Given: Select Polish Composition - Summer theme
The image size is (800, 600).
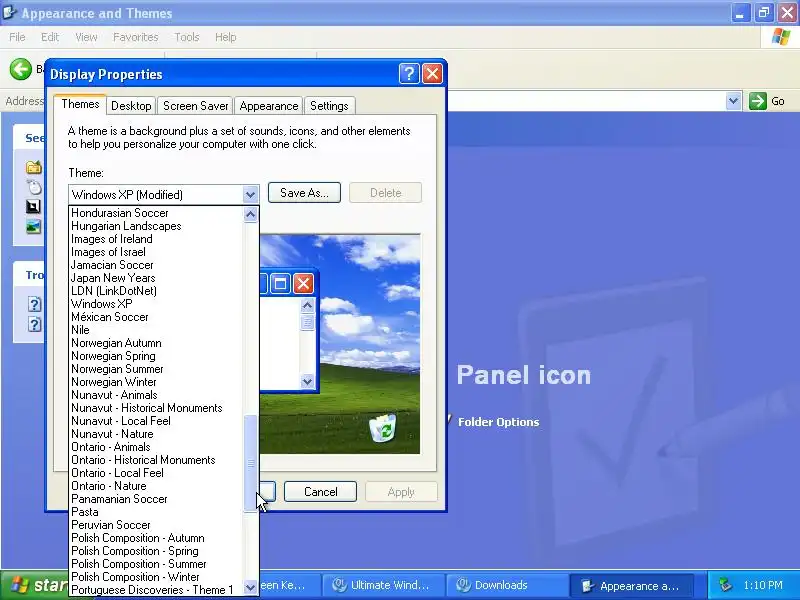Looking at the screenshot, I should (x=156, y=564).
